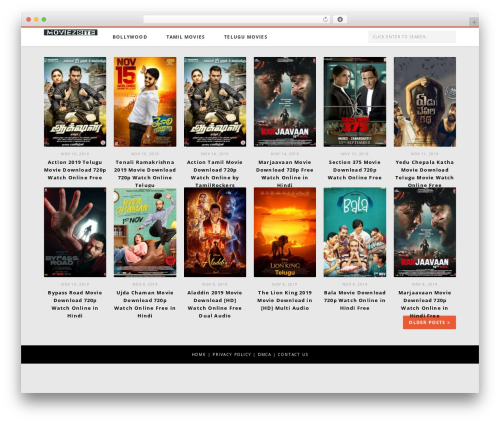
Task: Open a new tab with plus button
Action: [474, 22]
